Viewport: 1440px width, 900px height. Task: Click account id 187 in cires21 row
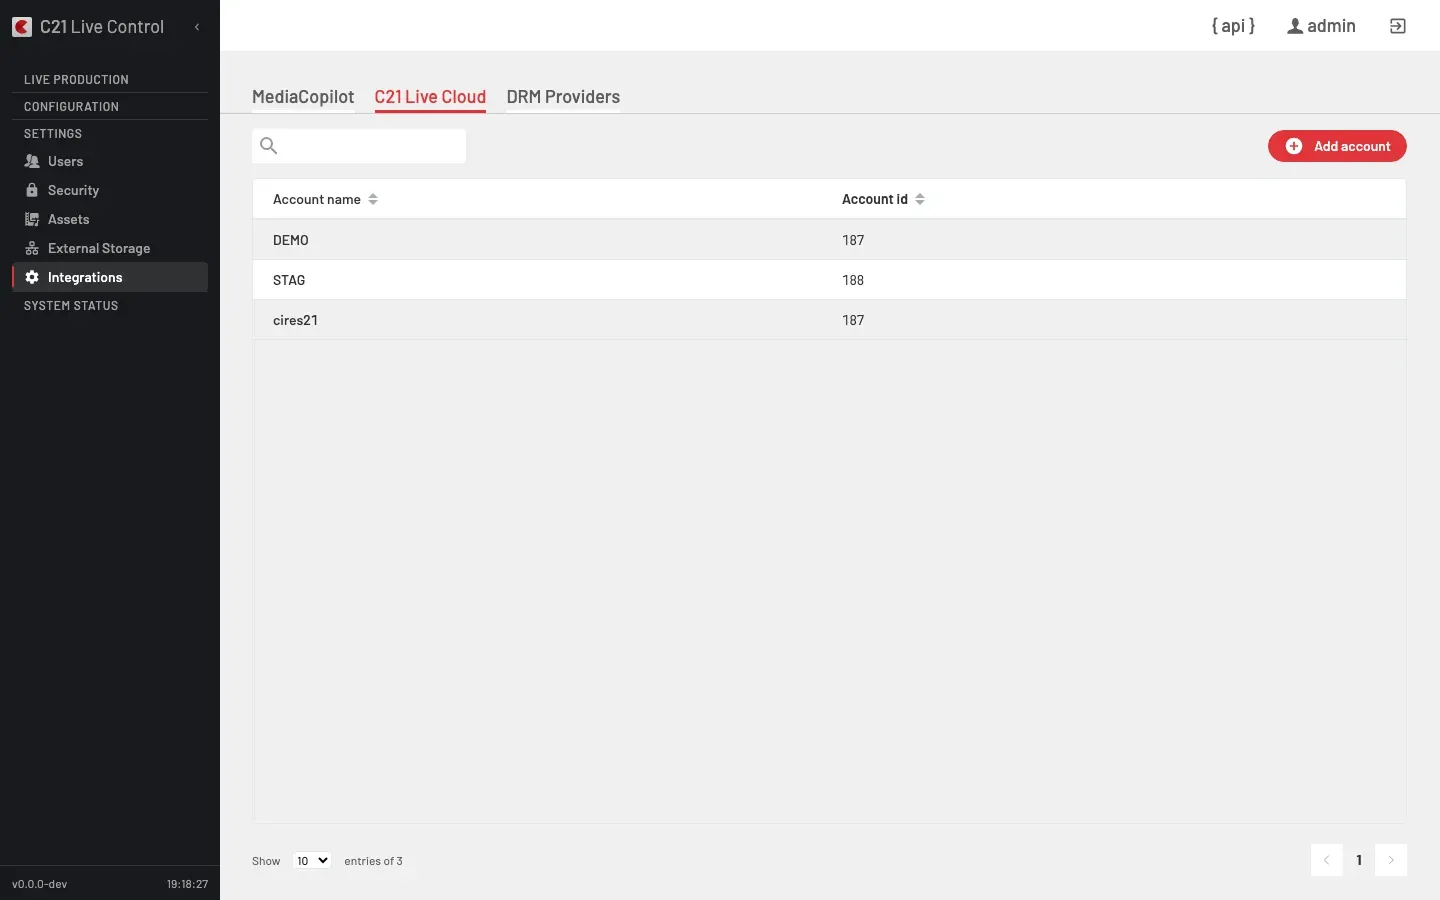pos(853,320)
